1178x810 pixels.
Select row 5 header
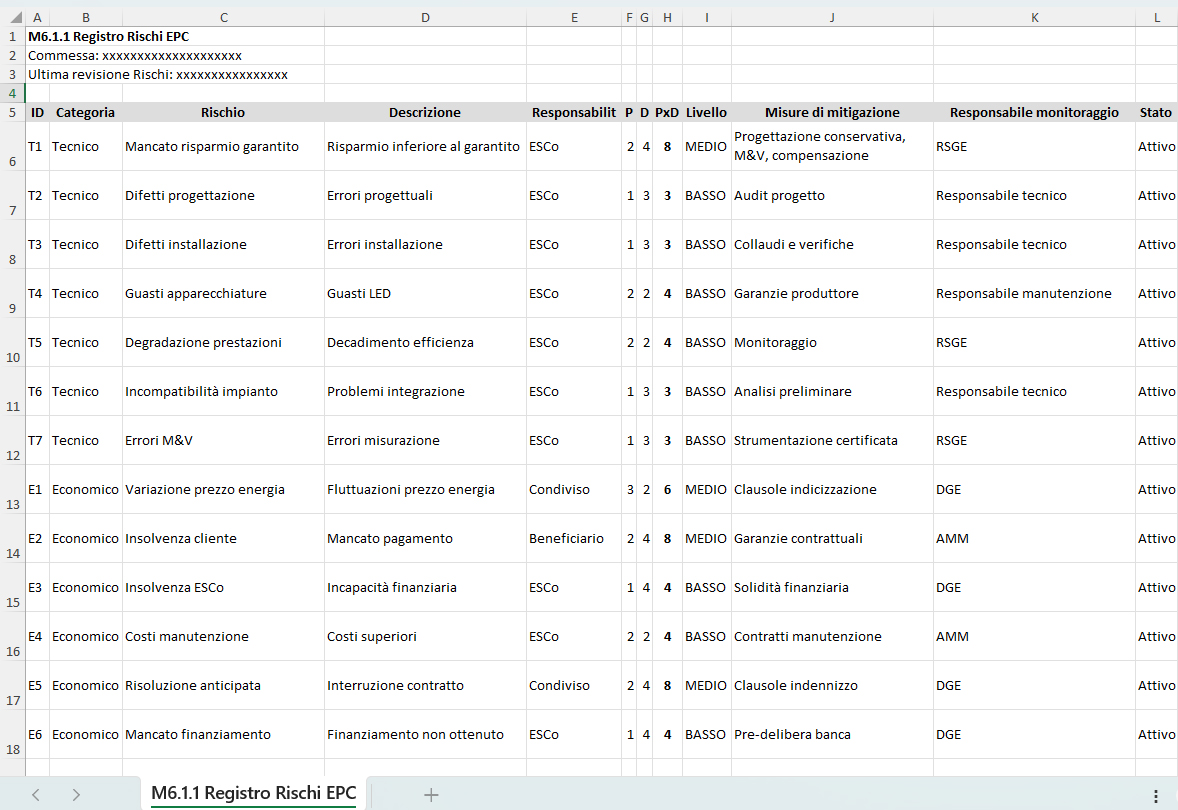click(12, 112)
